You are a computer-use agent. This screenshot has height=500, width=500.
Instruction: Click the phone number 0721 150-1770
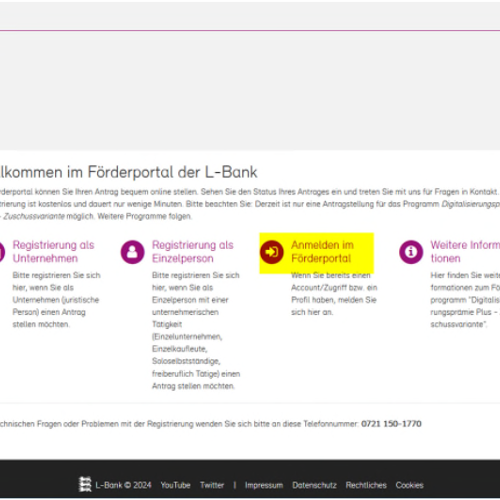tap(391, 424)
